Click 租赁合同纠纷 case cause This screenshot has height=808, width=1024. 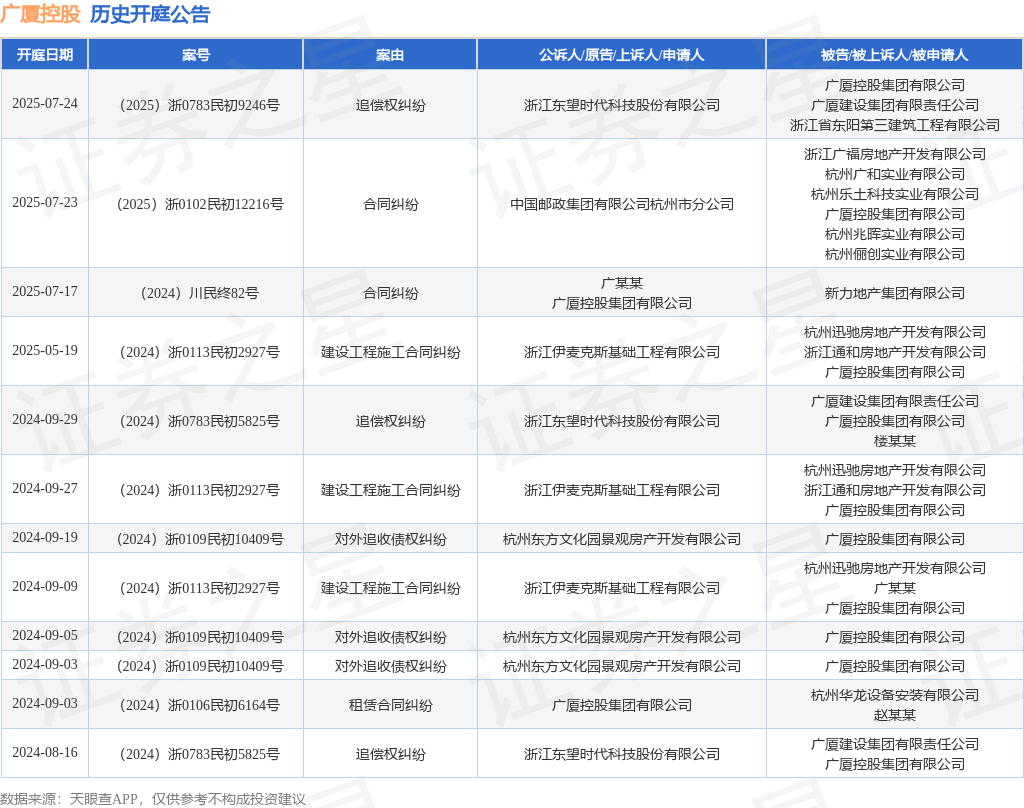coord(390,705)
